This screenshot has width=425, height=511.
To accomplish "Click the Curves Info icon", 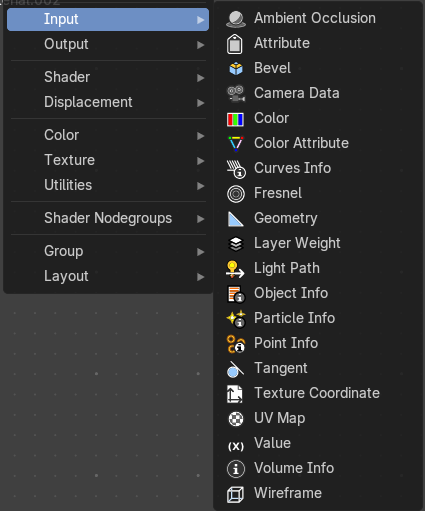I will [x=236, y=169].
